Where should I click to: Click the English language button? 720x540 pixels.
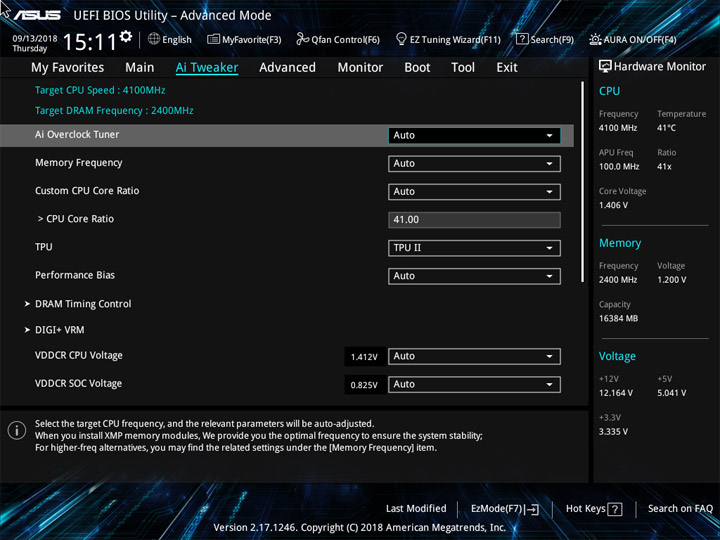click(177, 39)
